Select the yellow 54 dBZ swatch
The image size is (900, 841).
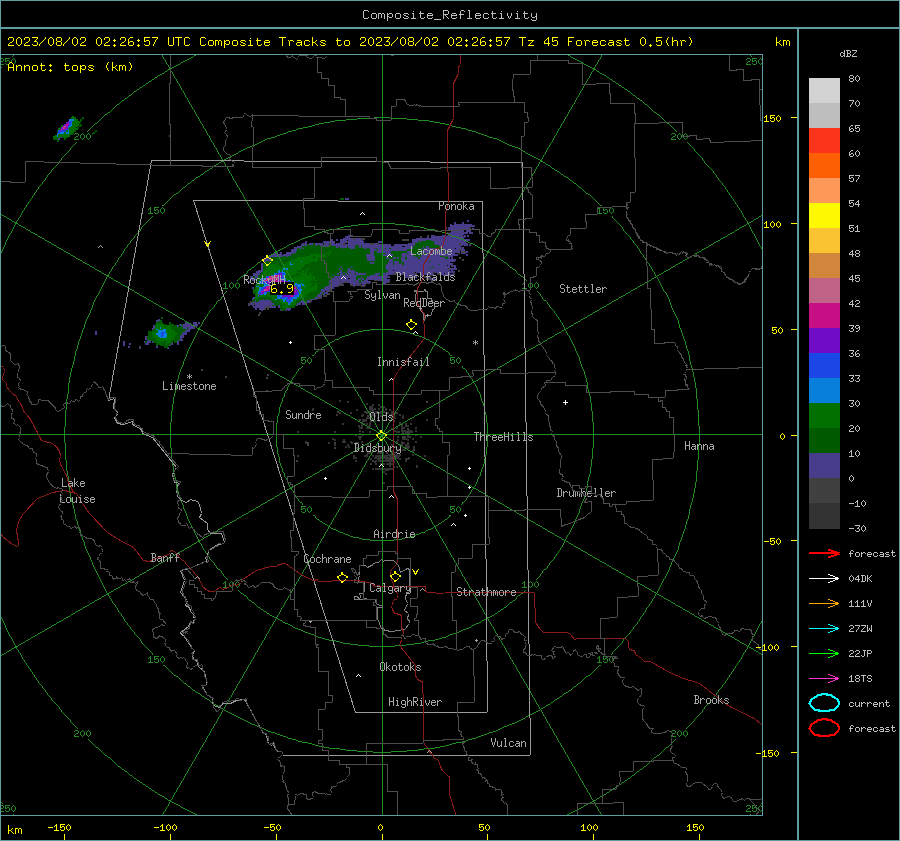[824, 215]
